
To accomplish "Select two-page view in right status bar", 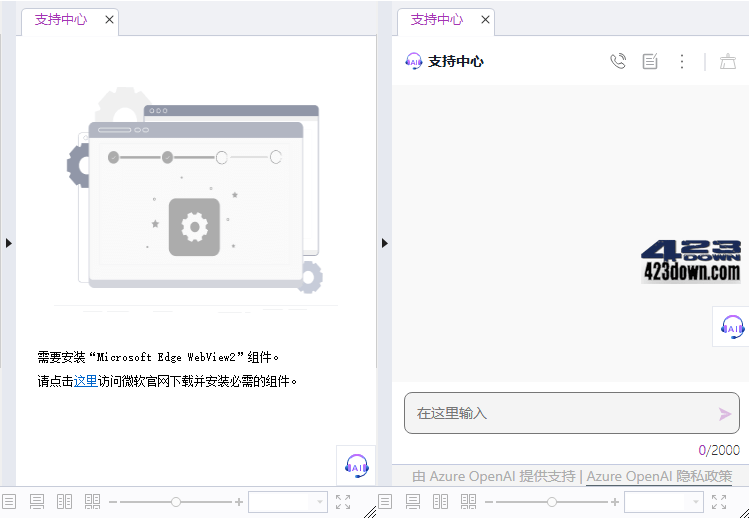I will pyautogui.click(x=440, y=502).
